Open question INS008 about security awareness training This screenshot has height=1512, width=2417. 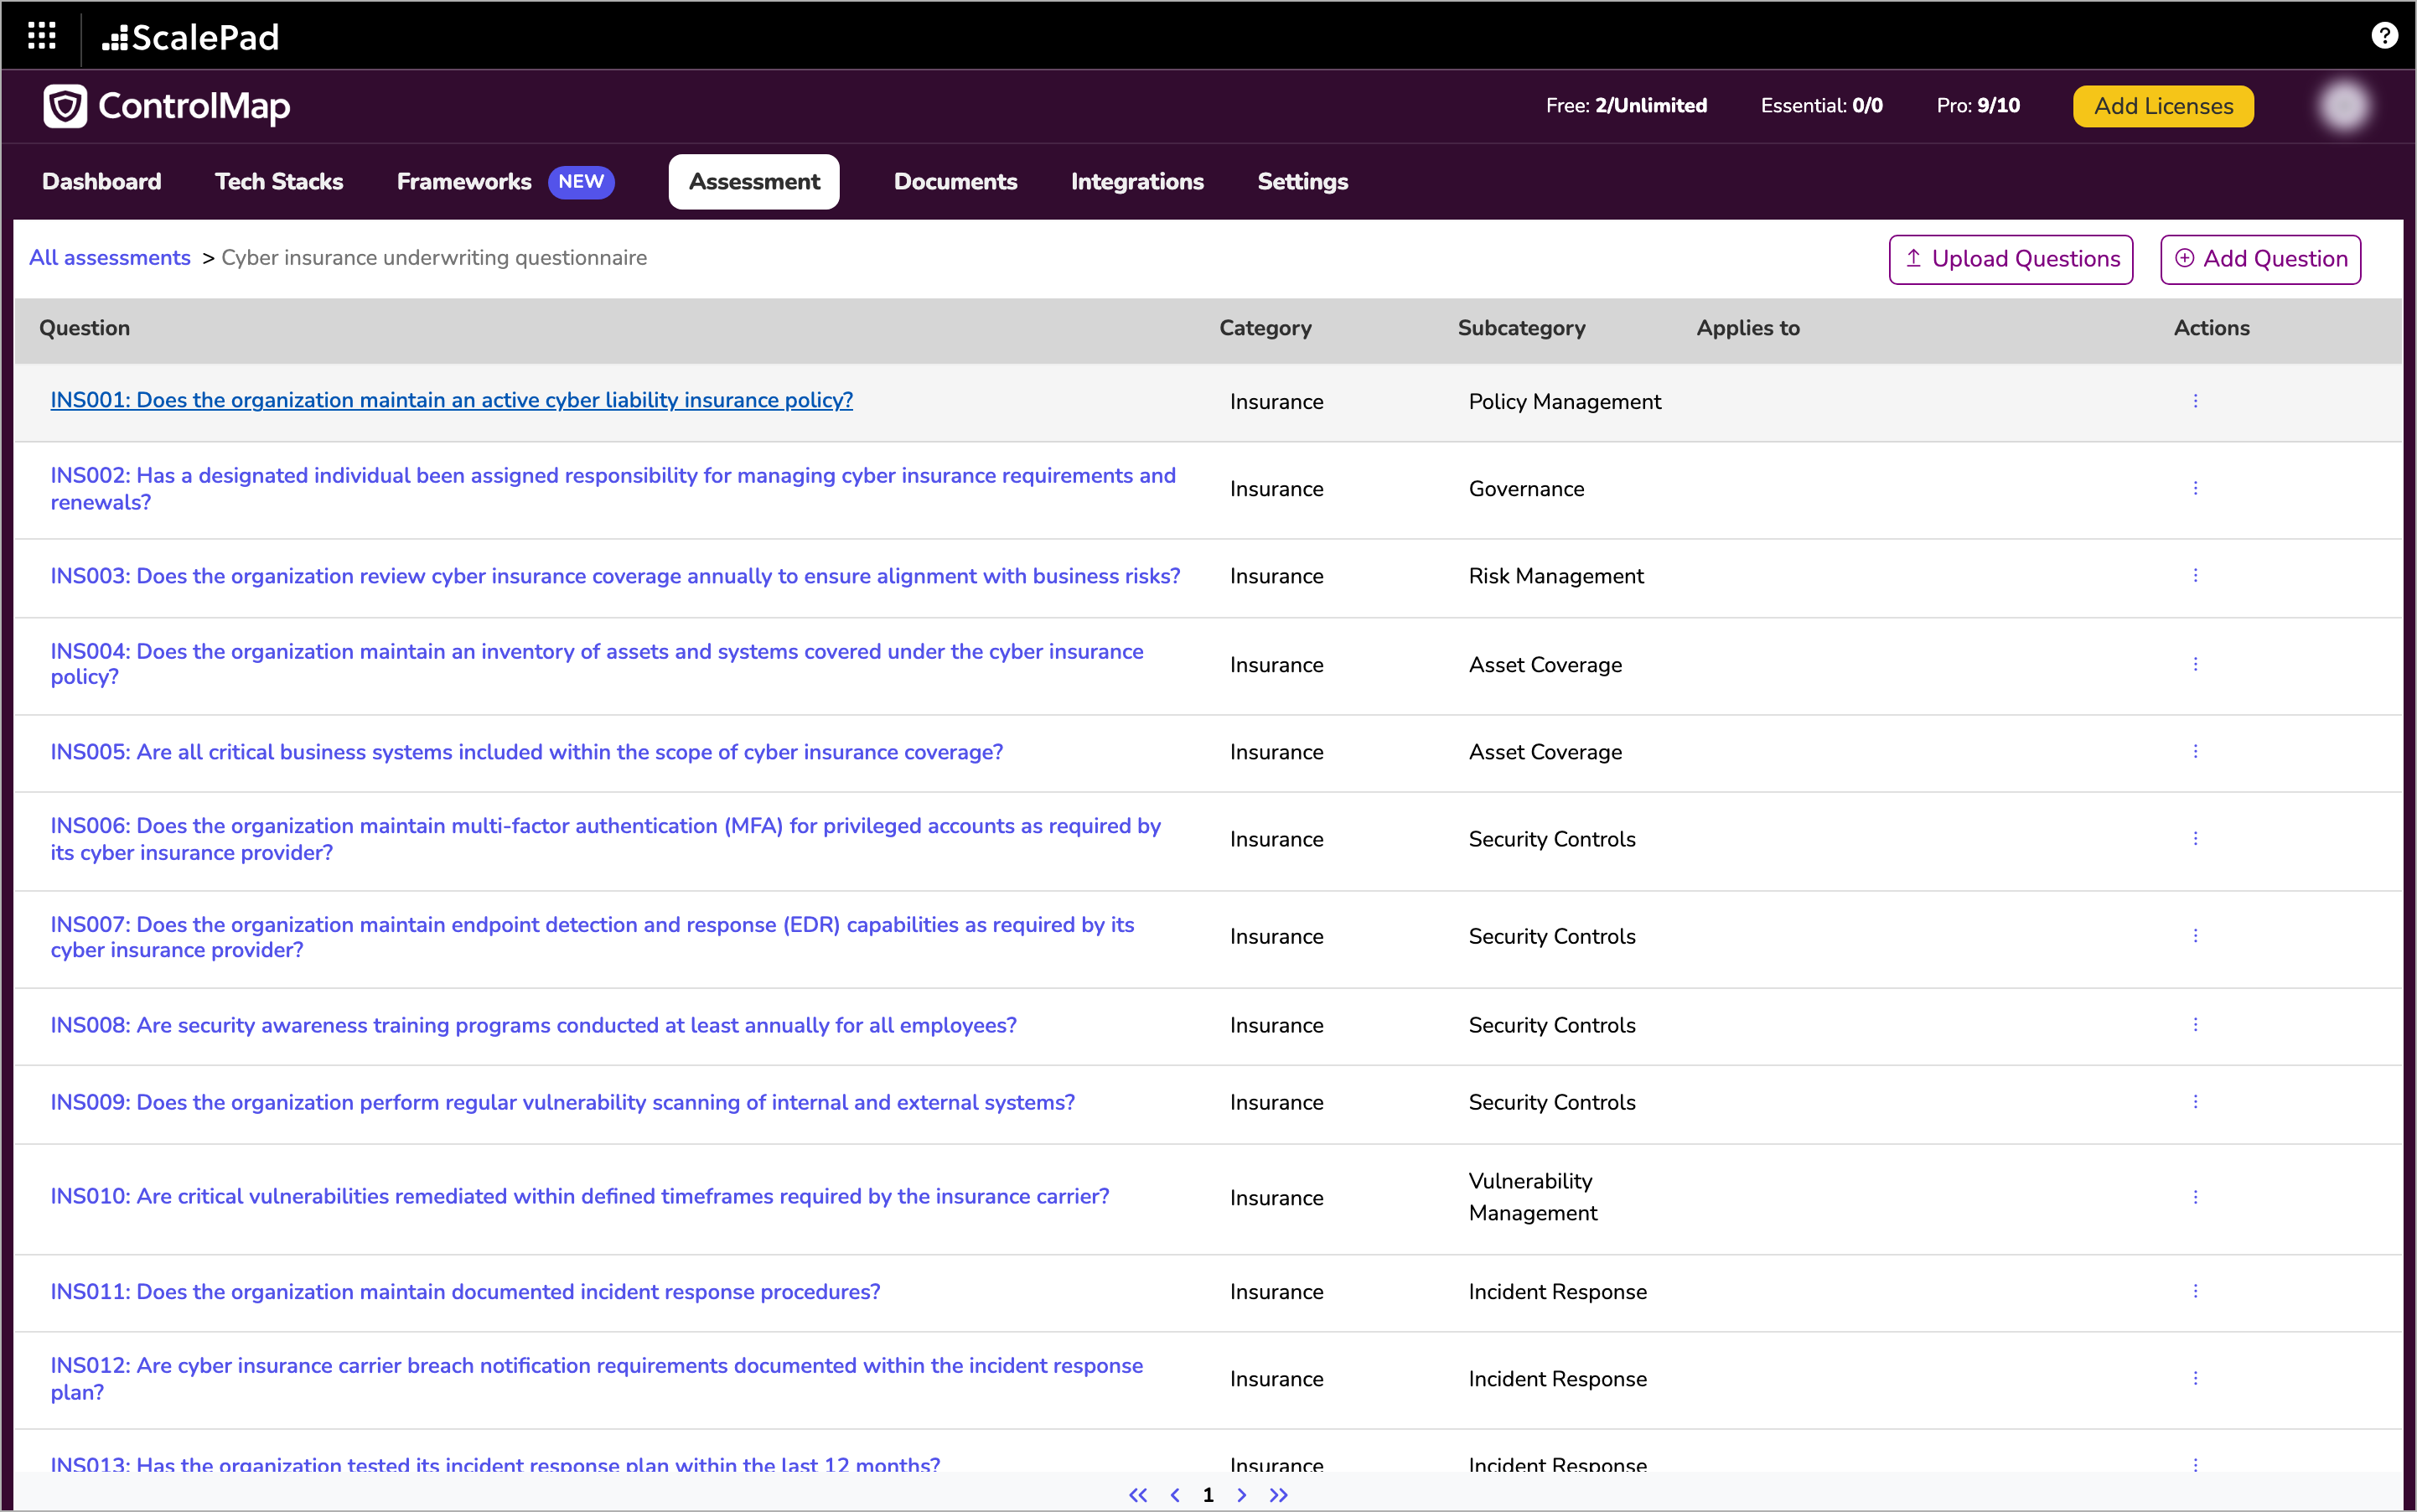pos(533,1025)
